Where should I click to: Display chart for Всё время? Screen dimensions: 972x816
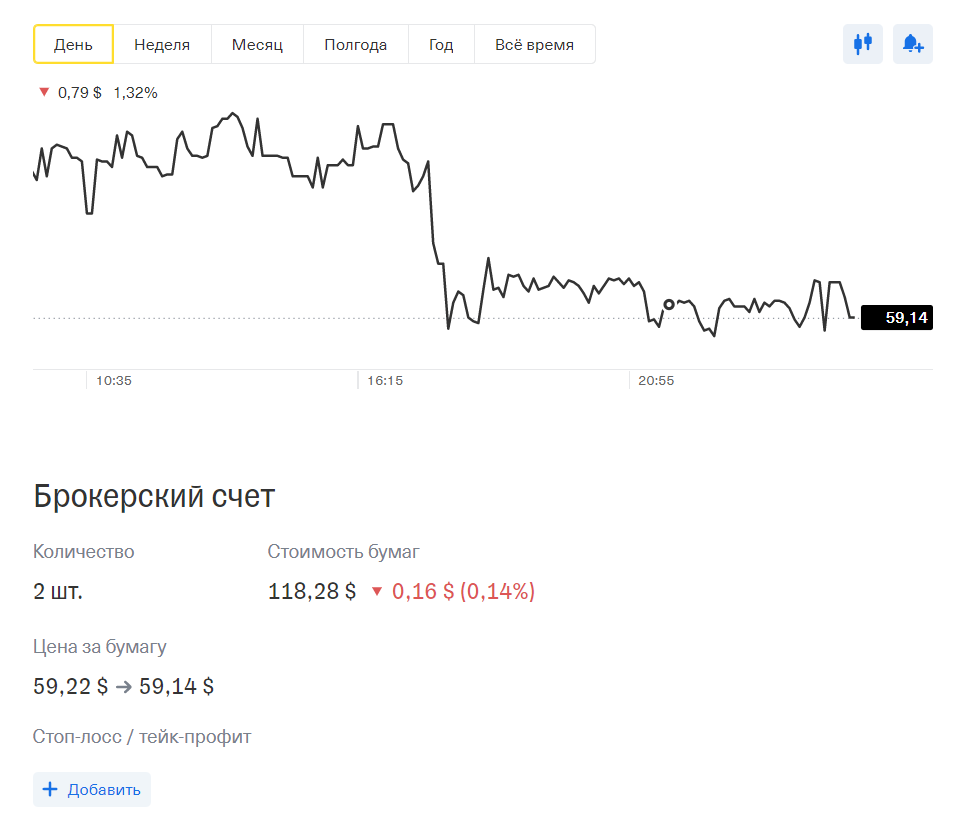534,45
